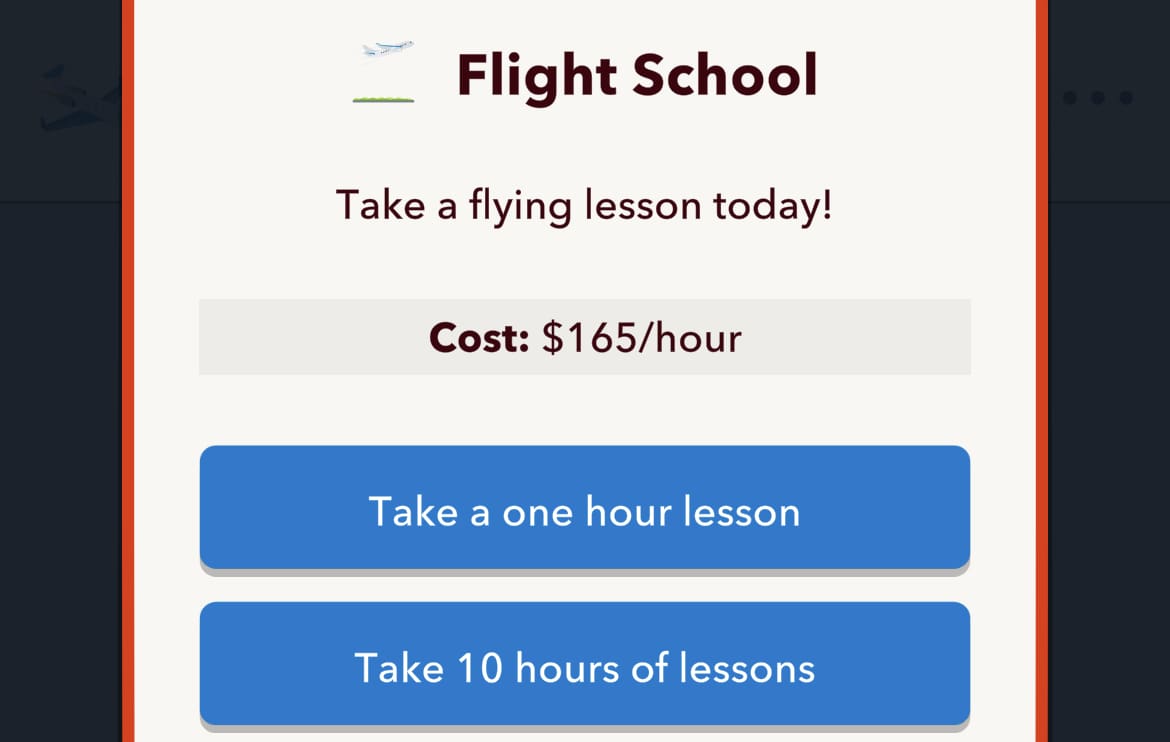Tap the dark background outside the popup
This screenshot has height=742, width=1170.
tap(60, 400)
